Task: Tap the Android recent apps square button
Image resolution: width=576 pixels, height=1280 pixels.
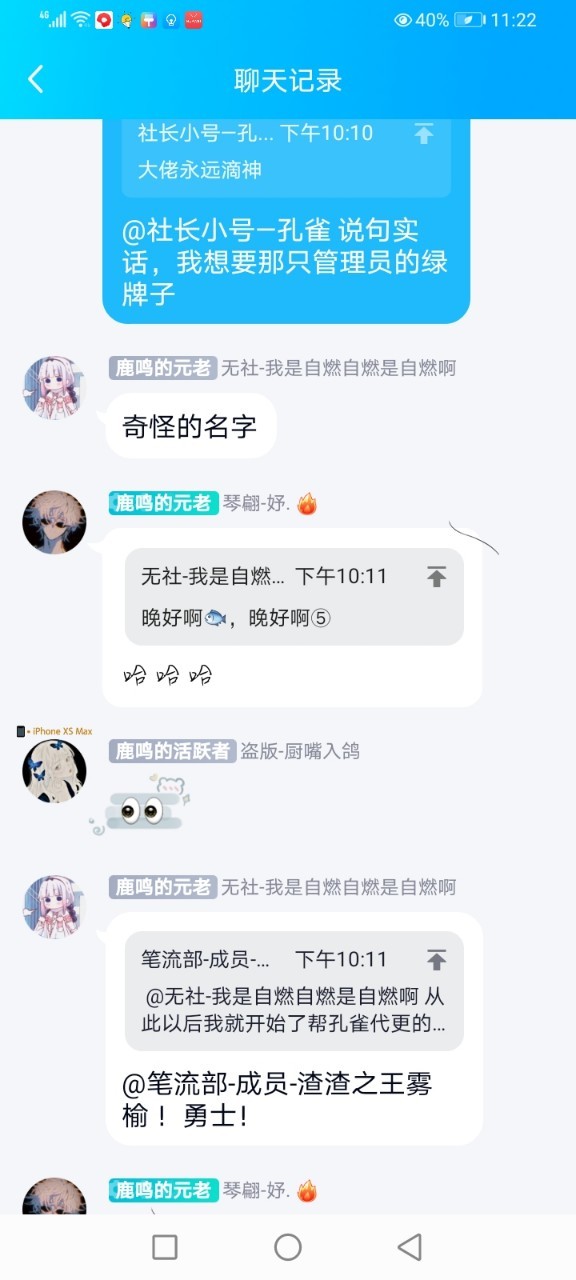Action: (x=165, y=1246)
